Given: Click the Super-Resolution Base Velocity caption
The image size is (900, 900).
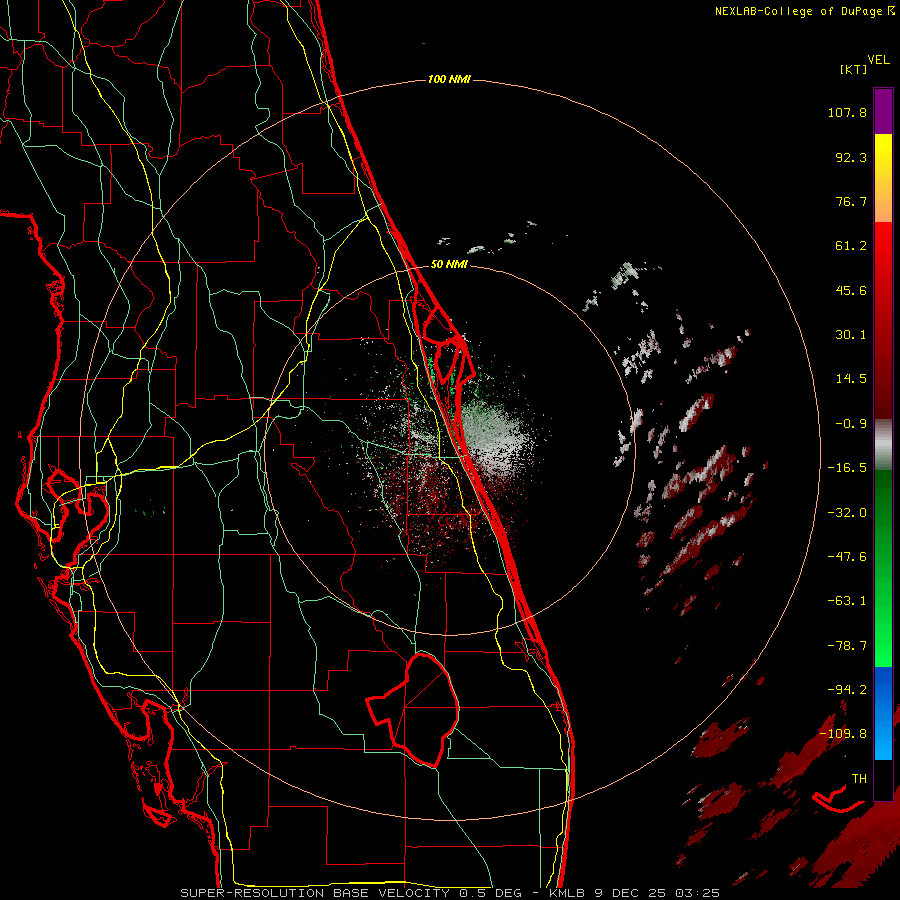Looking at the screenshot, I should click(449, 893).
